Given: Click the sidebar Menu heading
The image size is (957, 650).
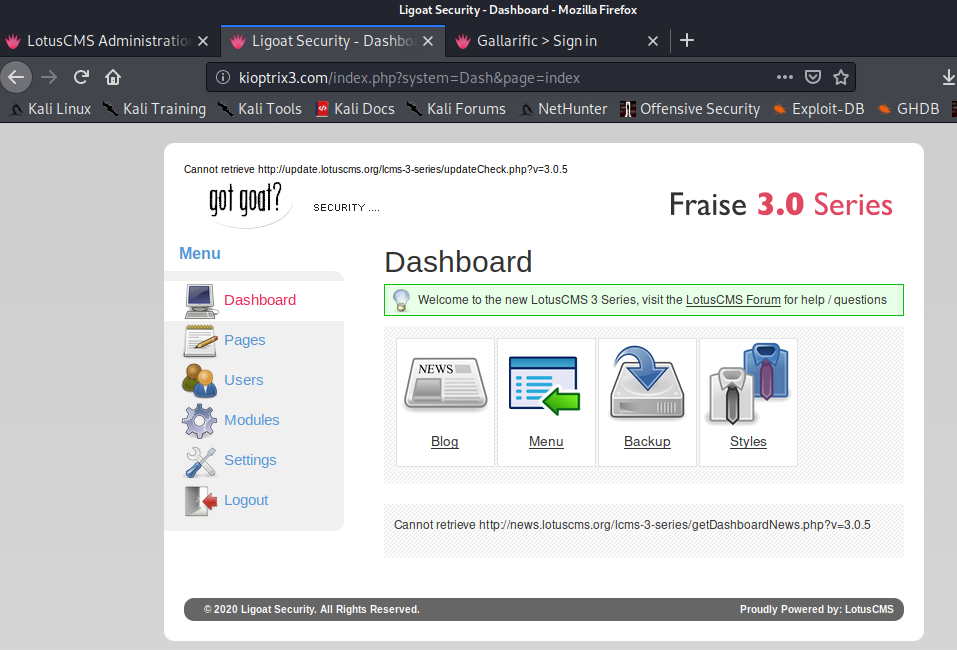Looking at the screenshot, I should 200,253.
